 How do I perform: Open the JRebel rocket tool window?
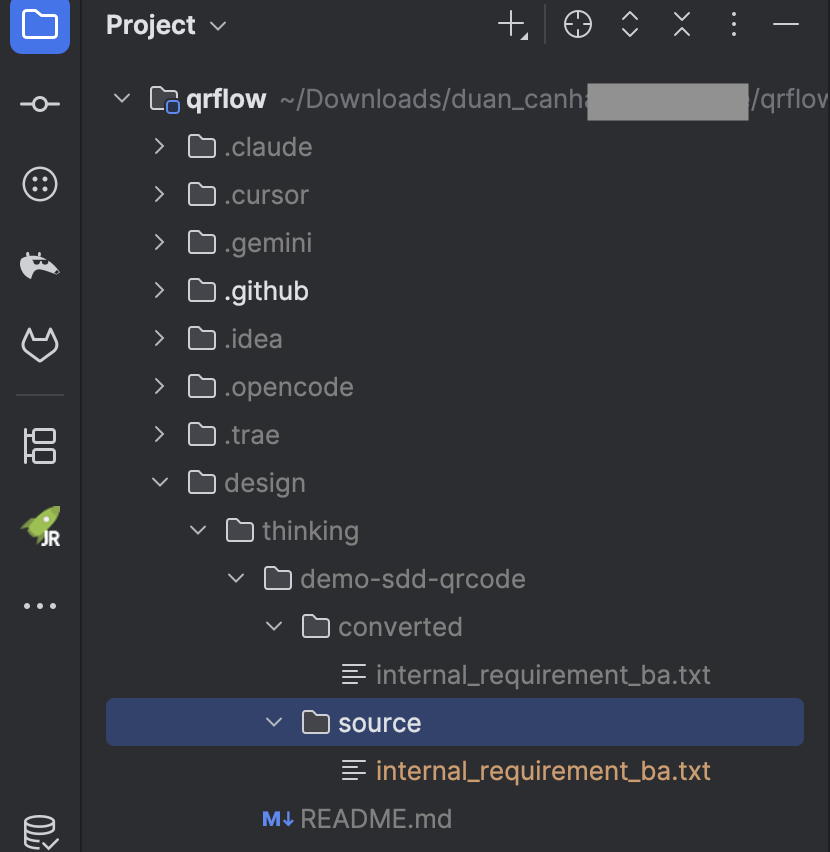[x=40, y=526]
